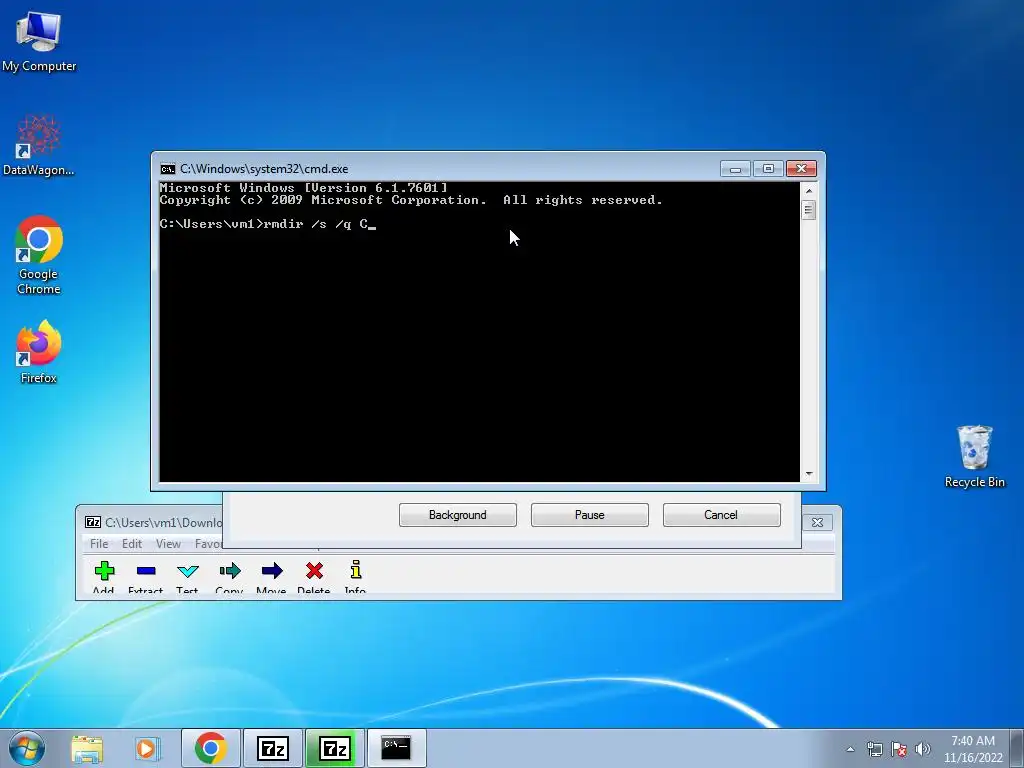Screen dimensions: 1024x768
Task: Launch the DataWagon desktop shortcut
Action: click(39, 145)
